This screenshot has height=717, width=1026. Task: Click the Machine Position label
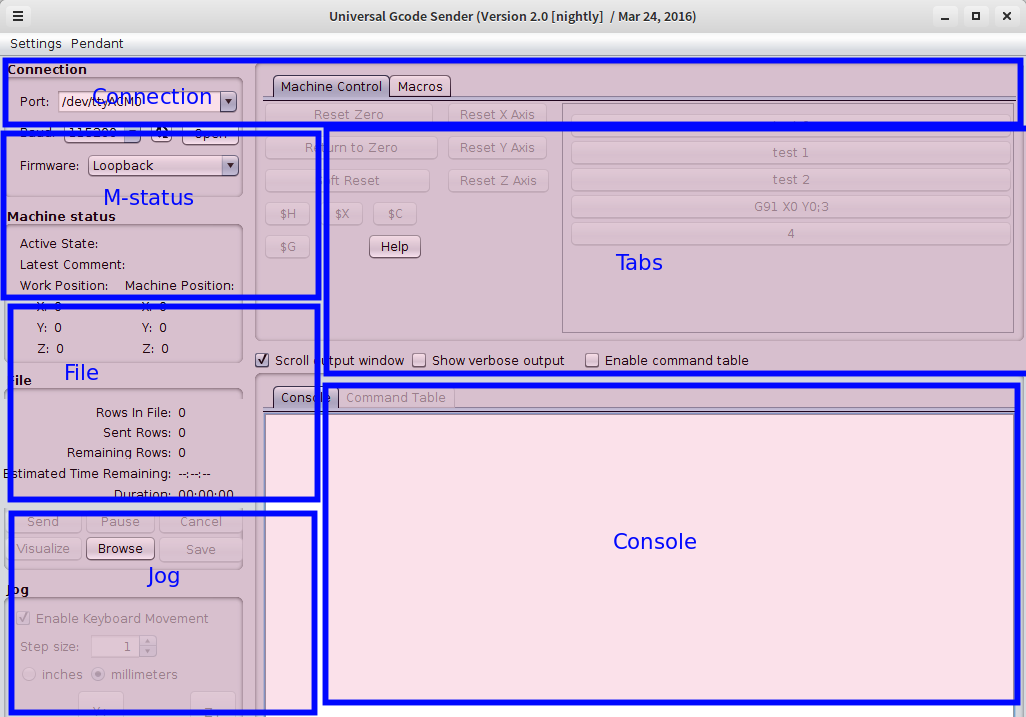click(179, 285)
